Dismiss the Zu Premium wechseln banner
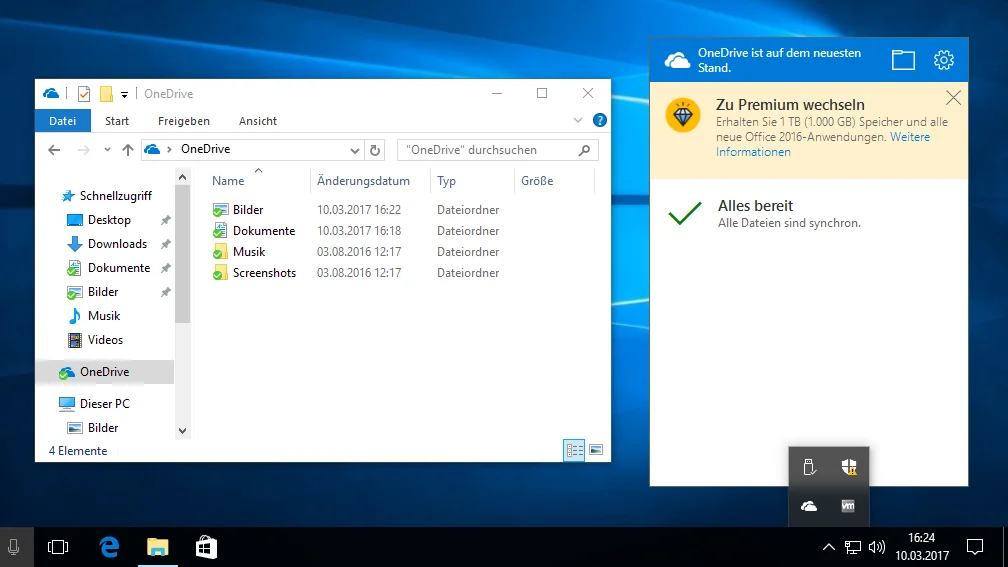Viewport: 1008px width, 567px height. pos(953,98)
